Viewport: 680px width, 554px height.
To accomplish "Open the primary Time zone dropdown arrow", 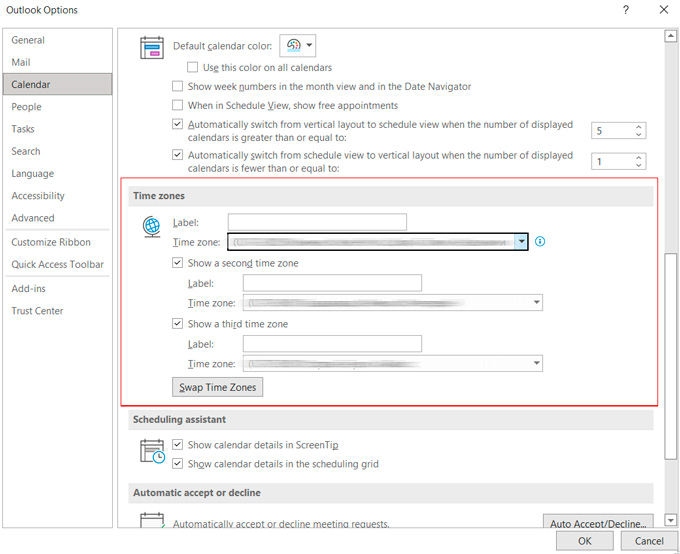I will (x=521, y=242).
